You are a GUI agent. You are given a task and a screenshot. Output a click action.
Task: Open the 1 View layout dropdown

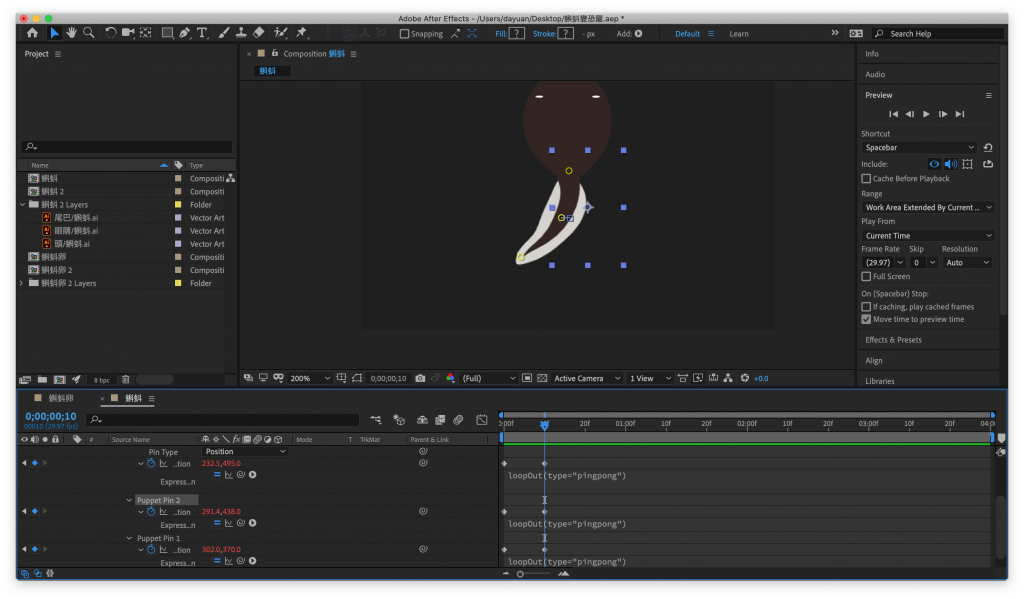click(650, 378)
